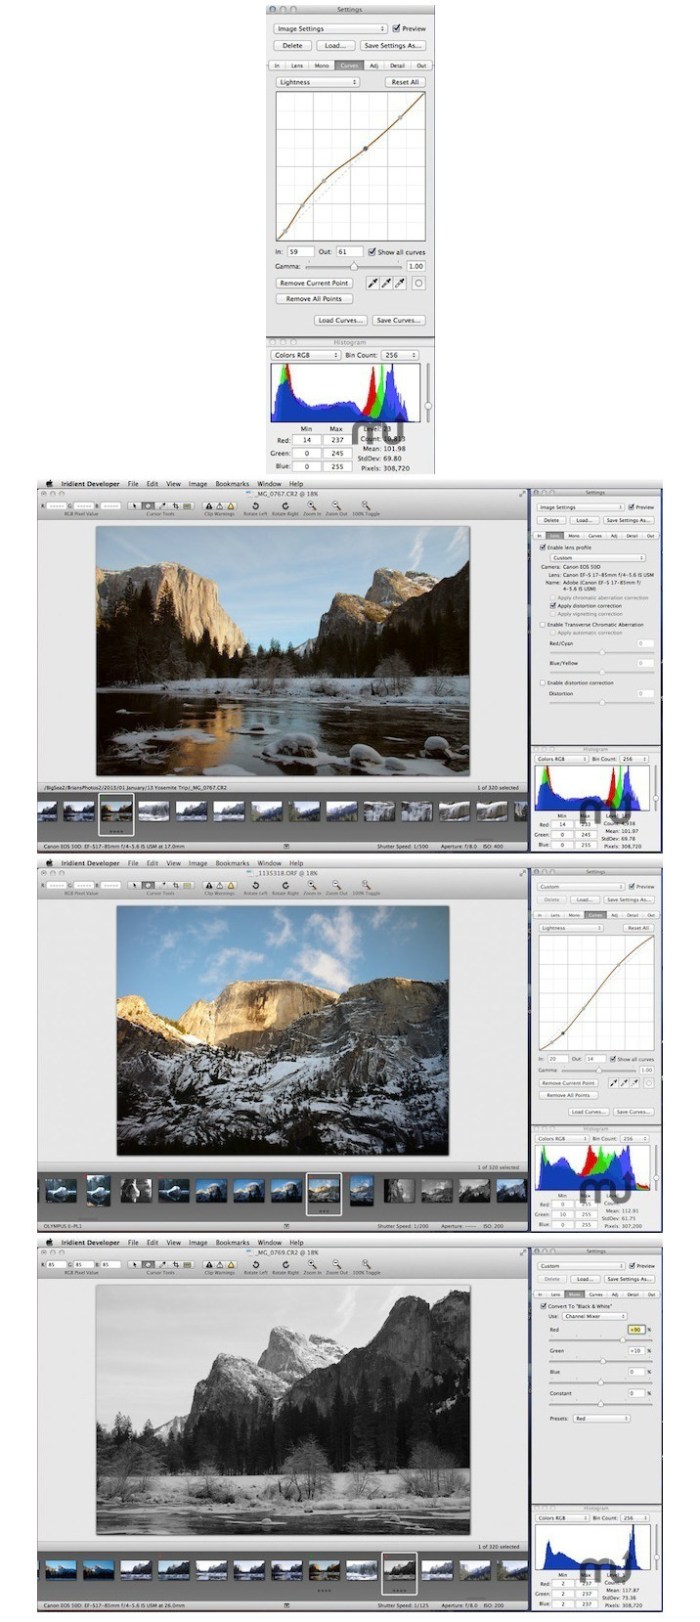700x1622 pixels.
Task: Click the Red/Cyan slider in _MG_0767.CR2 window
Action: click(601, 652)
